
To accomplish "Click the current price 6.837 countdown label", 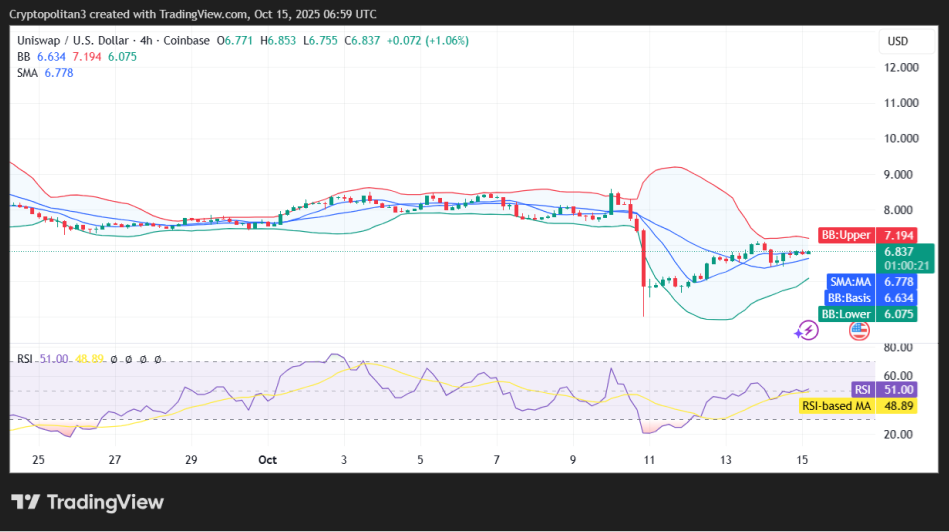I will coord(904,258).
